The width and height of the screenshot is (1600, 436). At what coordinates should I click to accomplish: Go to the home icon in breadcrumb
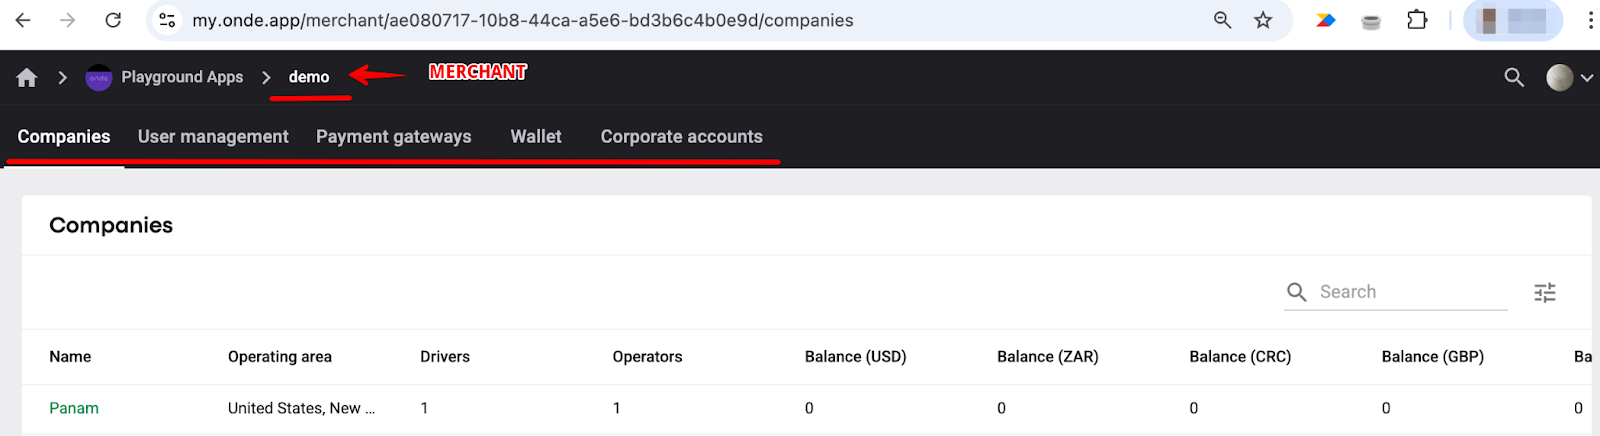coord(27,77)
